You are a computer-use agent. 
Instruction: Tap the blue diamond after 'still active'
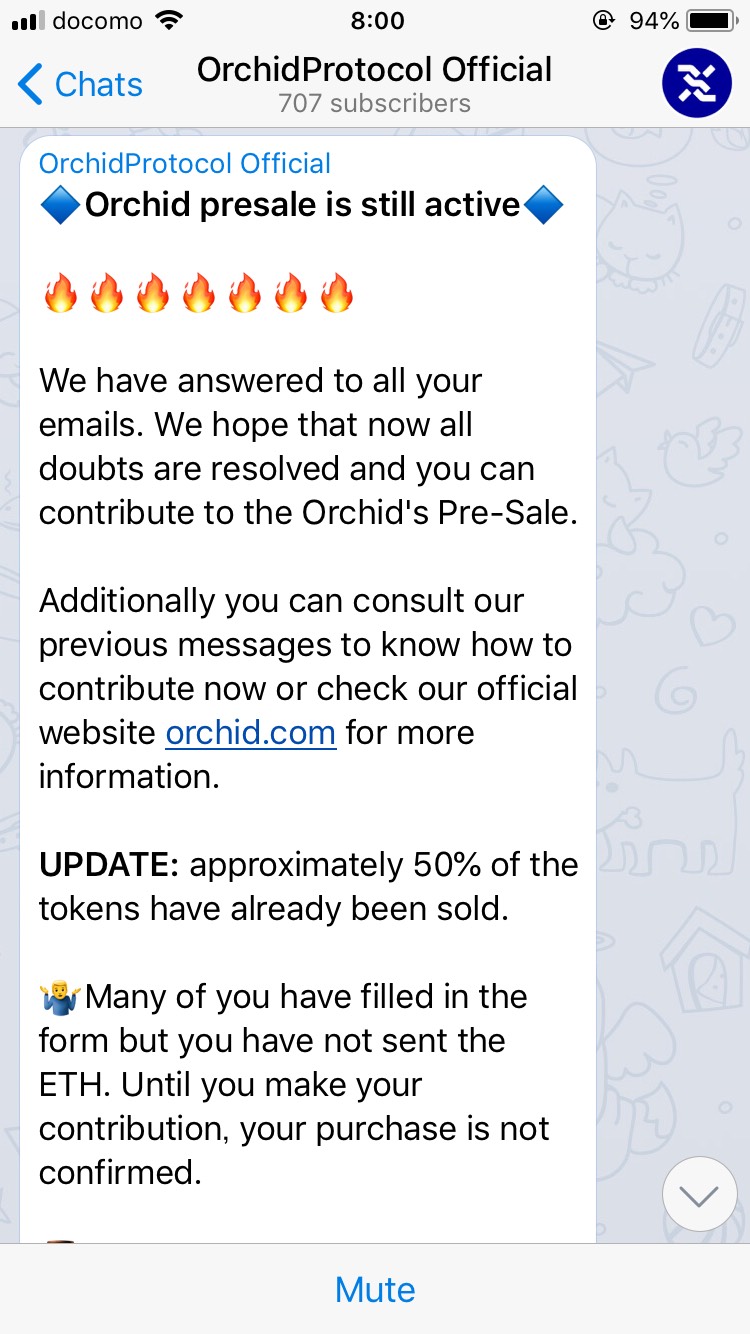(543, 205)
